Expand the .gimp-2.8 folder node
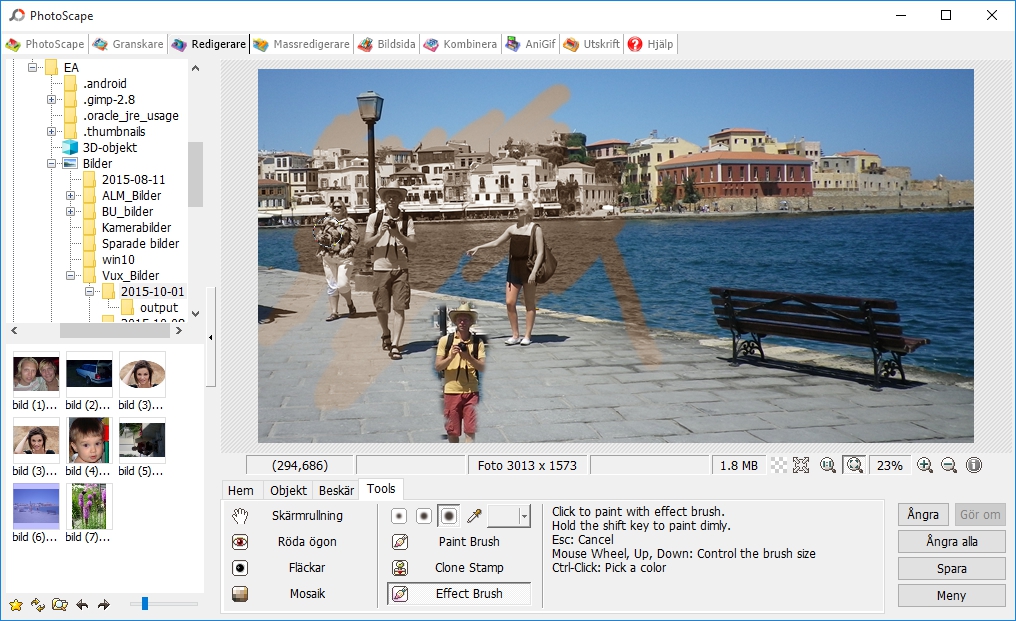The height and width of the screenshot is (621, 1016). (x=51, y=100)
